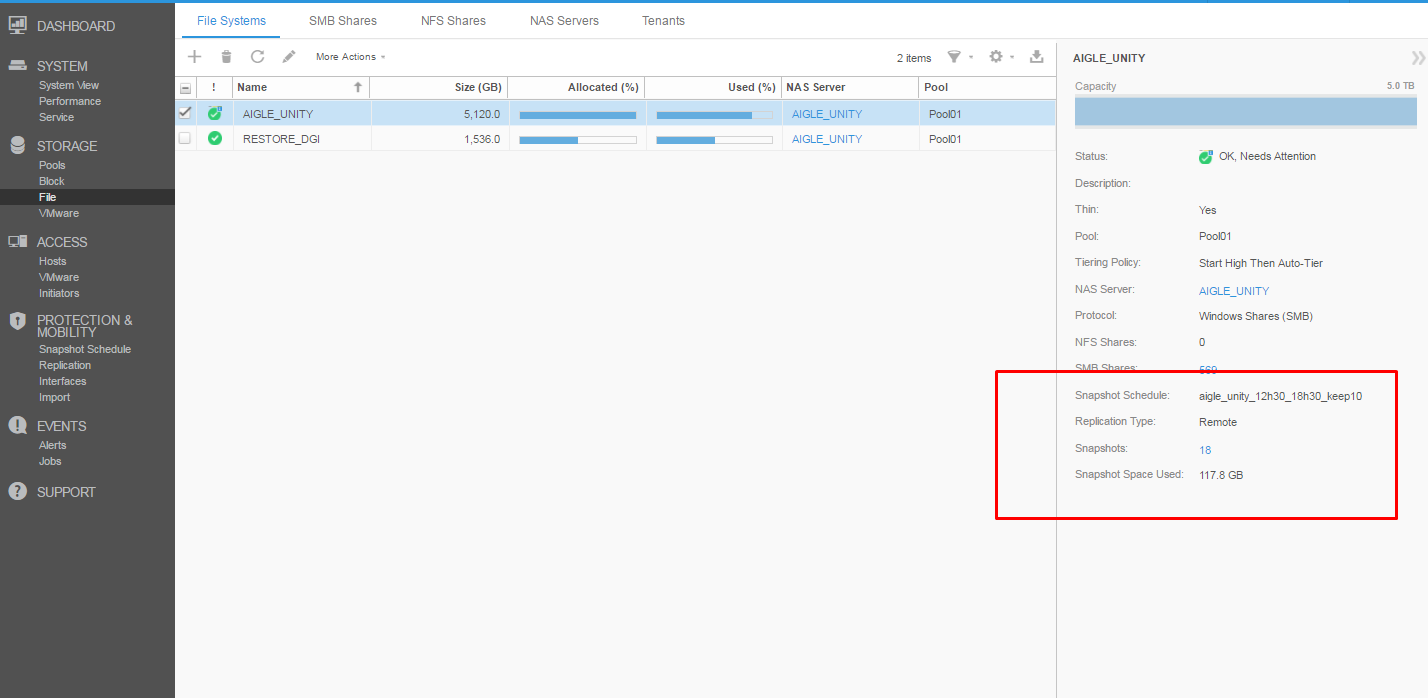The height and width of the screenshot is (698, 1428).
Task: Click the plus icon to add file system
Action: [195, 57]
